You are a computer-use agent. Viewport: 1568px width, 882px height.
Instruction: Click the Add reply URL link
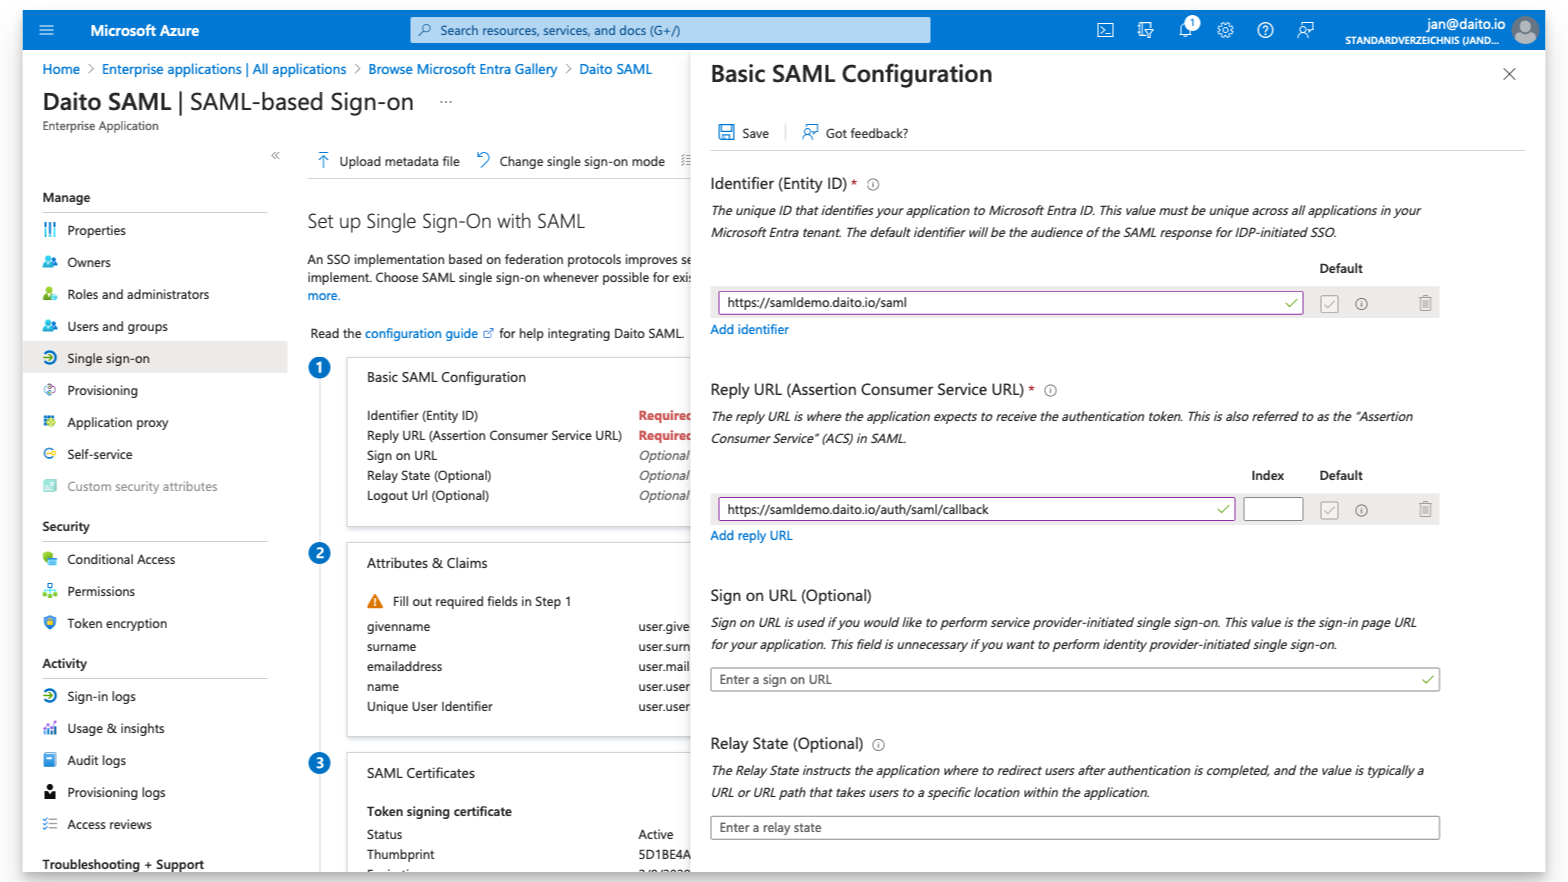click(x=751, y=535)
